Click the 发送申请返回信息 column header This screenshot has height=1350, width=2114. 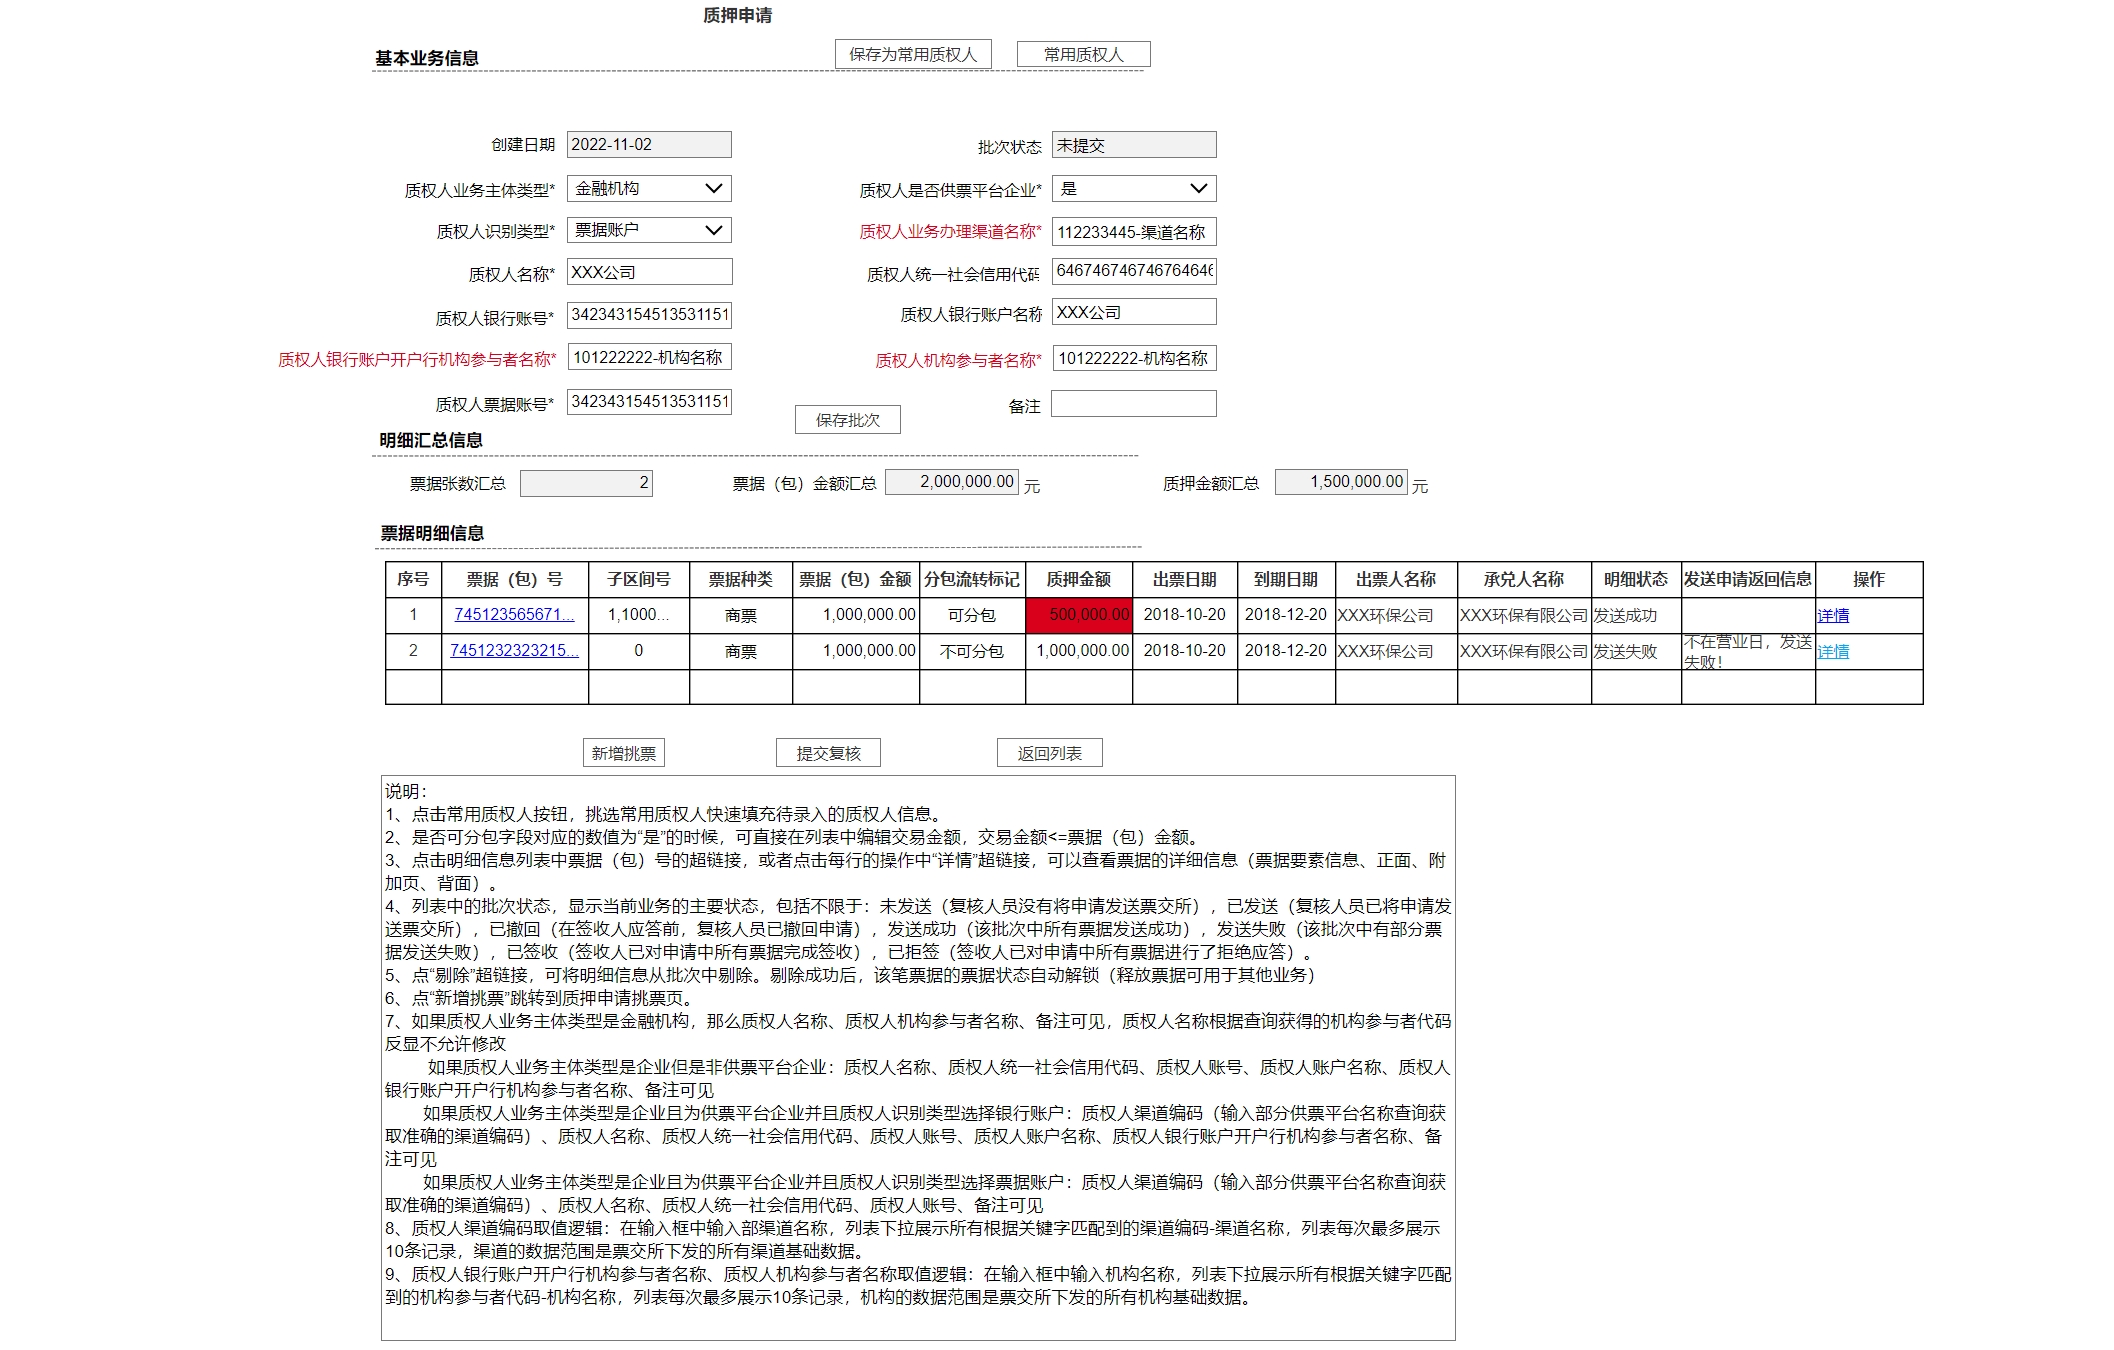1748,579
